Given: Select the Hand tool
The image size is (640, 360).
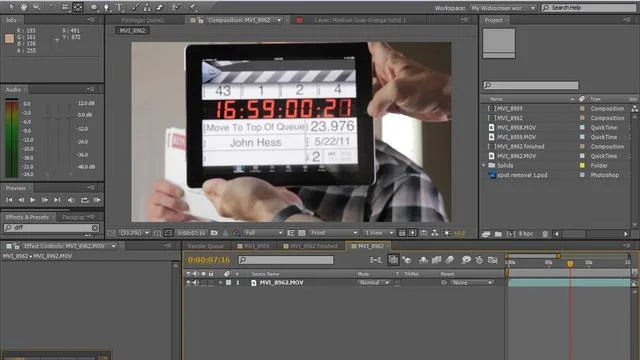Looking at the screenshot, I should click(x=24, y=7).
